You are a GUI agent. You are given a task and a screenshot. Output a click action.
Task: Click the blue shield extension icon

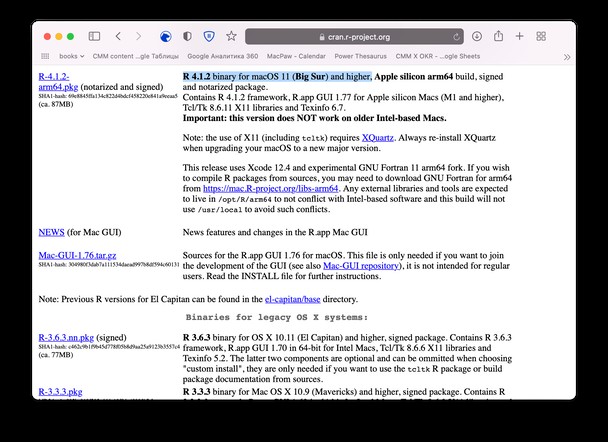(209, 36)
